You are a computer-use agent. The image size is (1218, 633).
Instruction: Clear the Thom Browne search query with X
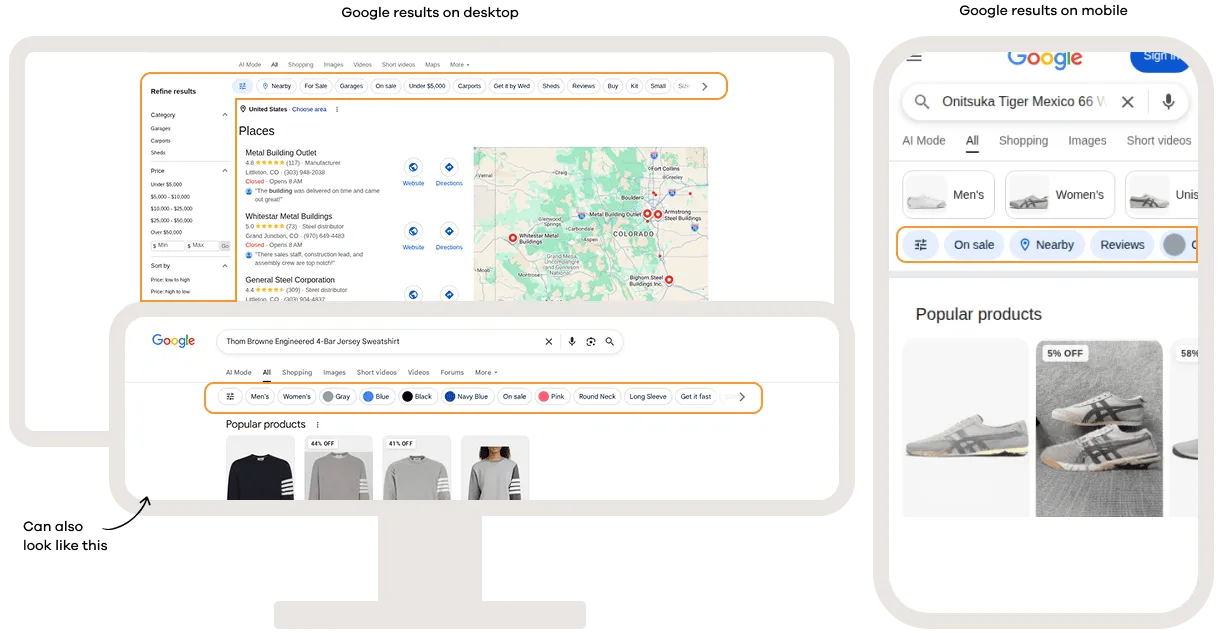(548, 341)
